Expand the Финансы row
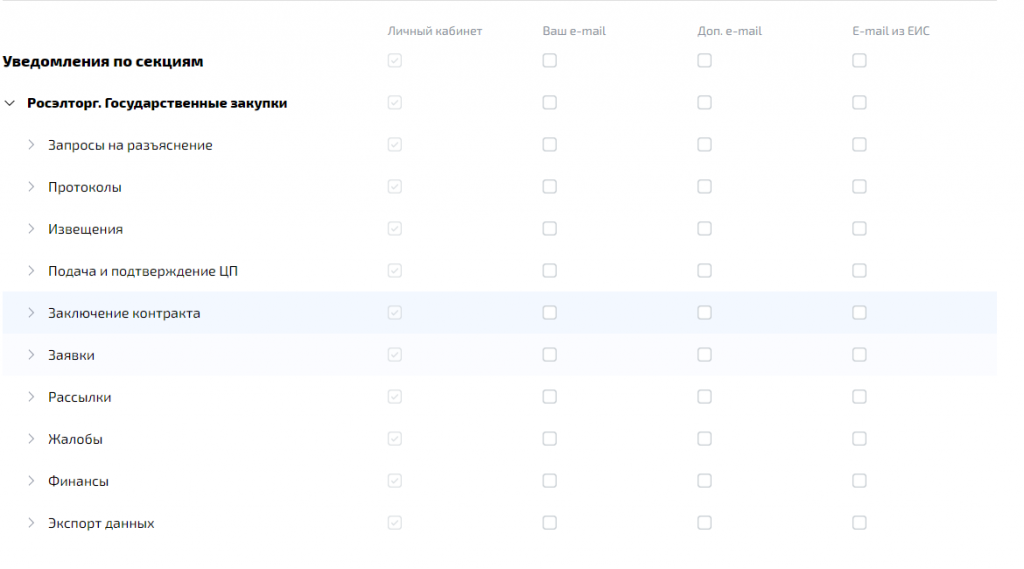1024x569 pixels. [x=31, y=481]
